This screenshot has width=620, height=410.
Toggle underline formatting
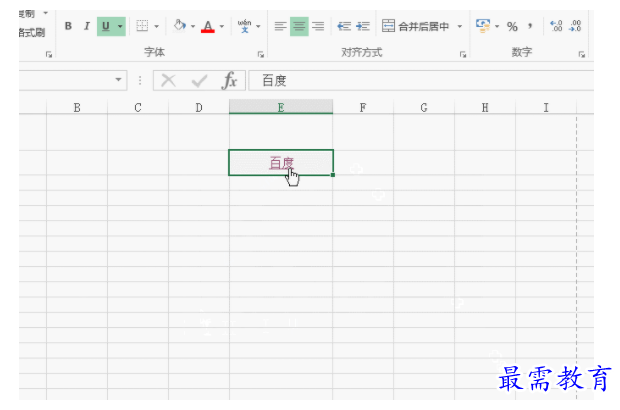[106, 26]
